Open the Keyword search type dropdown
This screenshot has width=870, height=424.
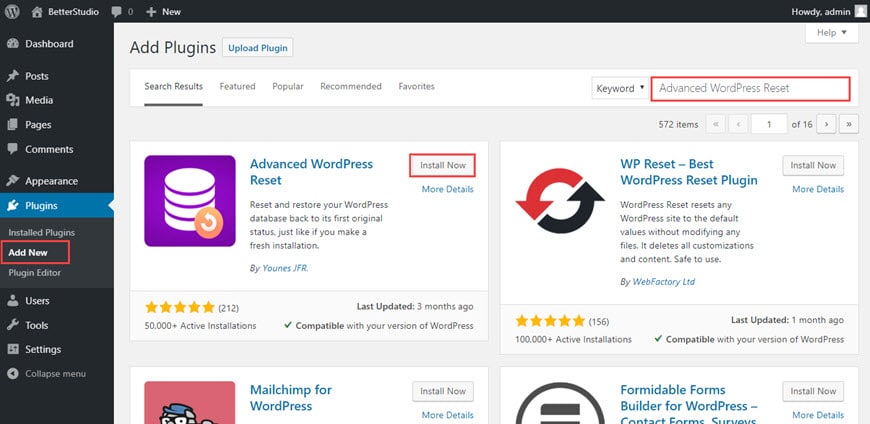[620, 88]
